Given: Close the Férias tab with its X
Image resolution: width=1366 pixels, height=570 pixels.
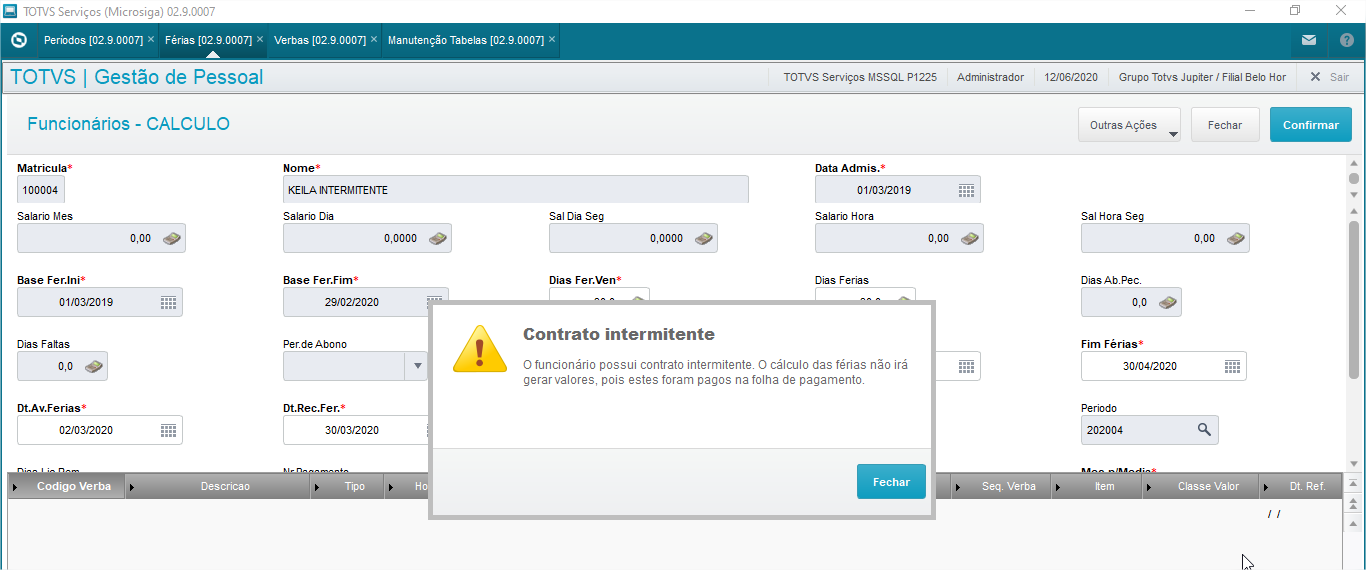Looking at the screenshot, I should point(260,39).
